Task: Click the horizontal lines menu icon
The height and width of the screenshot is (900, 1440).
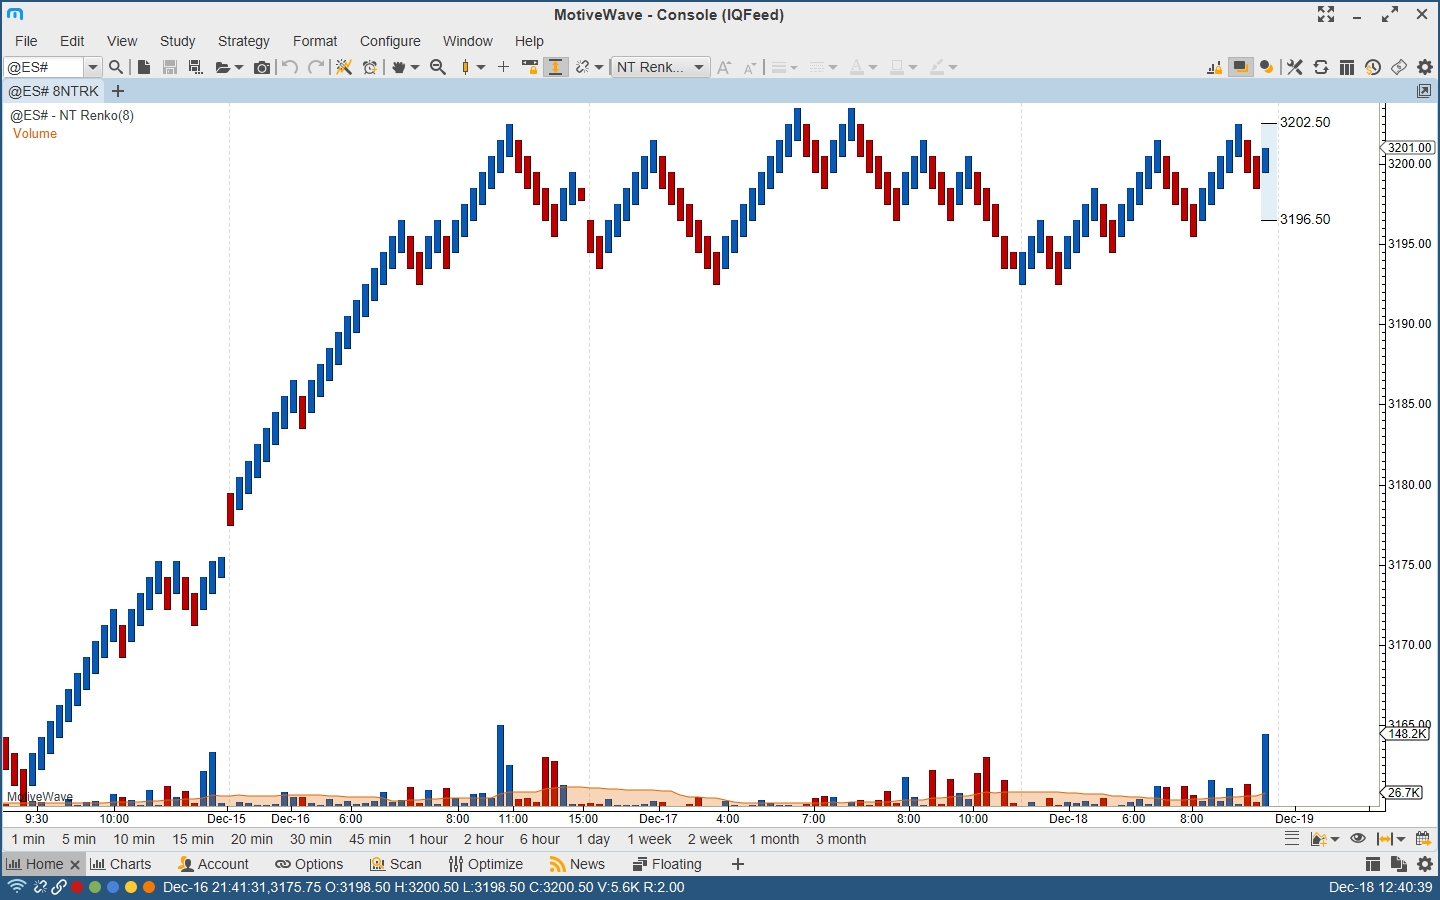Action: point(1292,839)
